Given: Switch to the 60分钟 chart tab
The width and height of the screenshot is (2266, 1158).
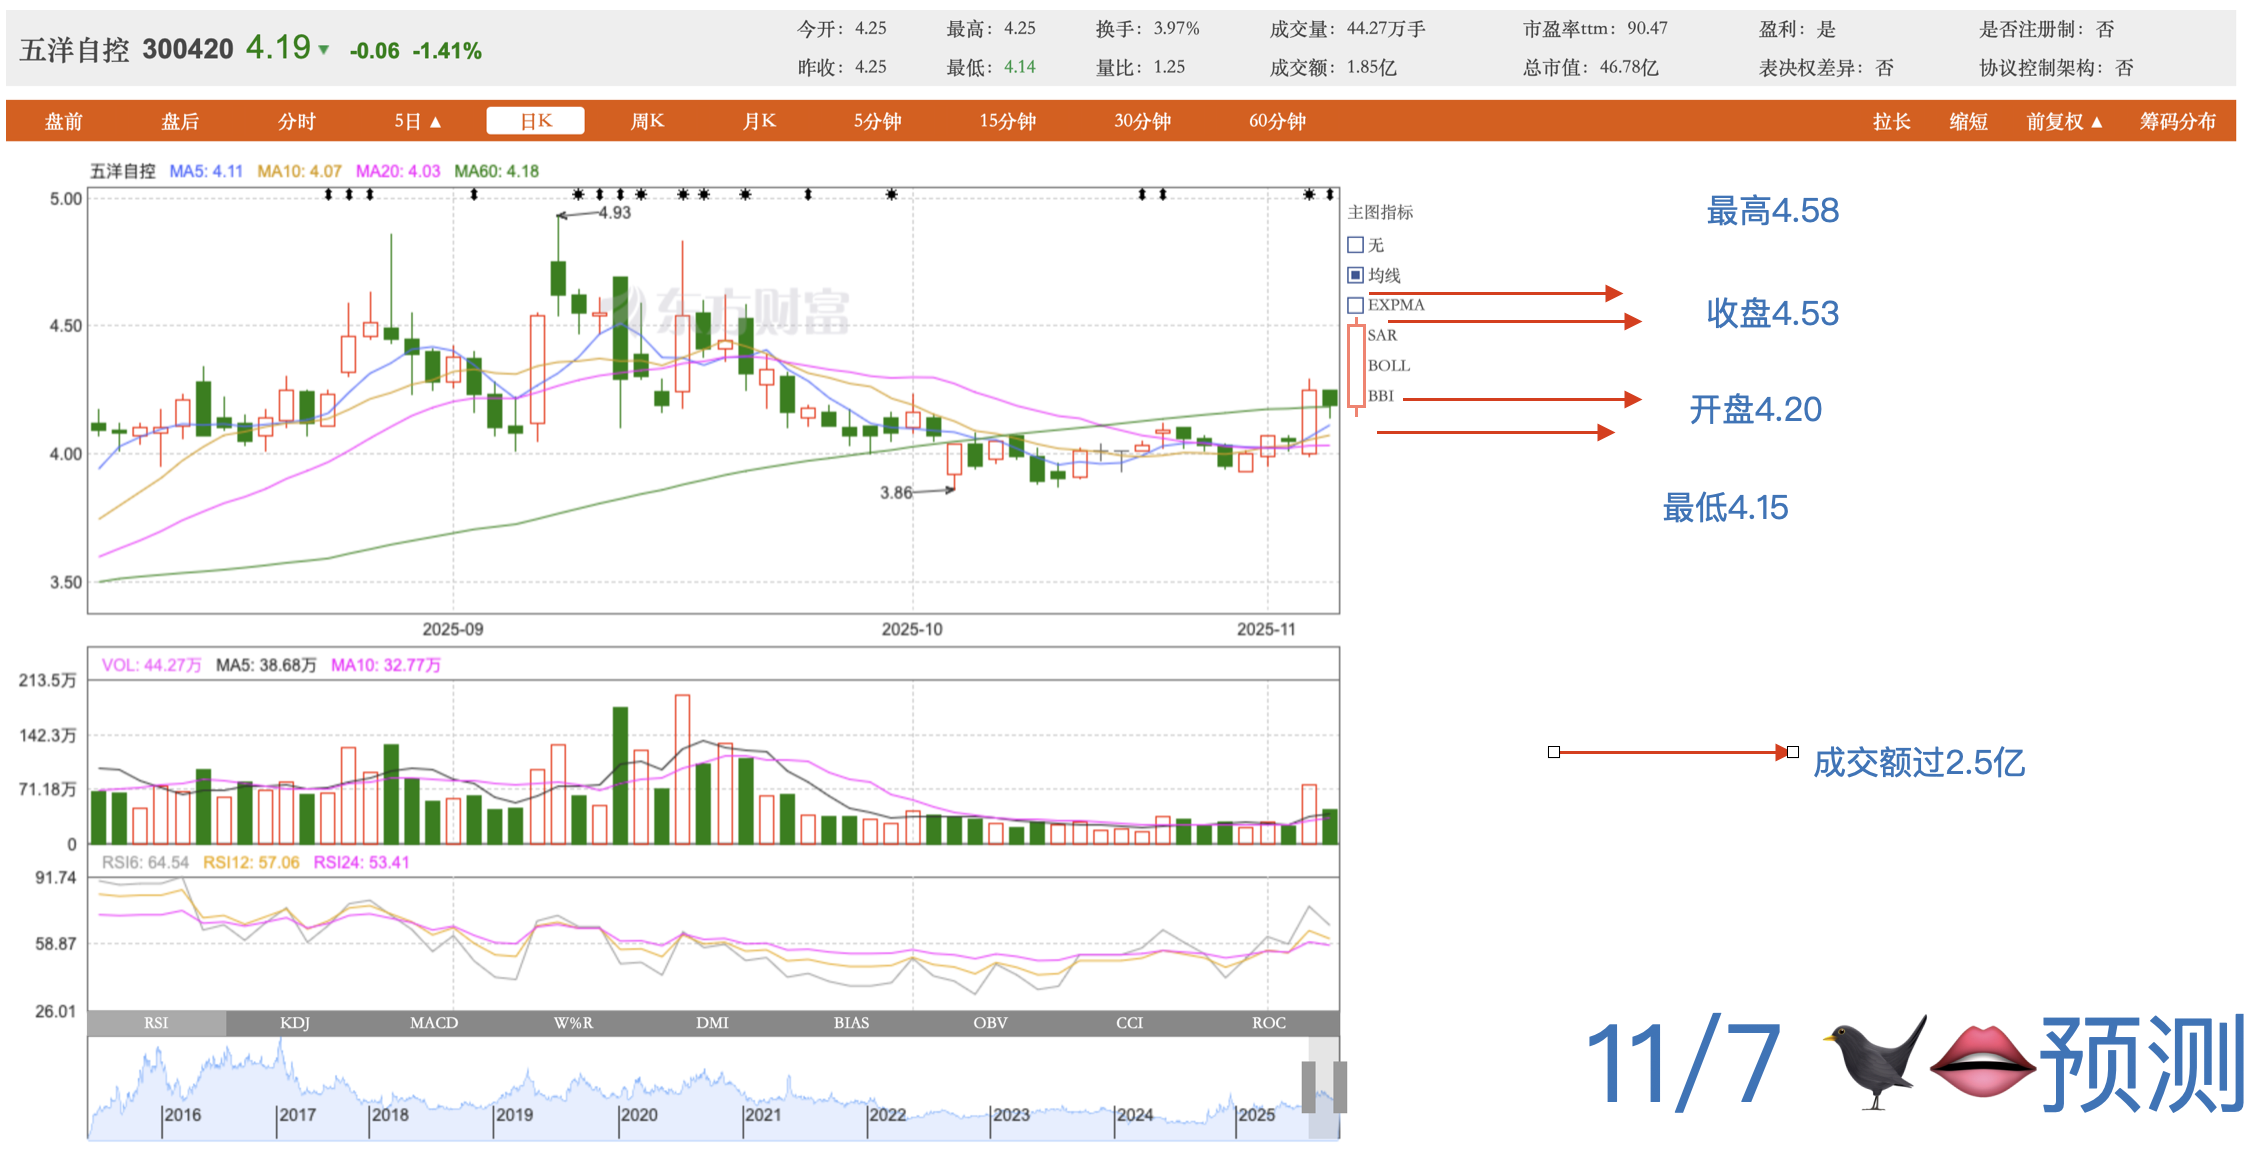Looking at the screenshot, I should 1277,121.
